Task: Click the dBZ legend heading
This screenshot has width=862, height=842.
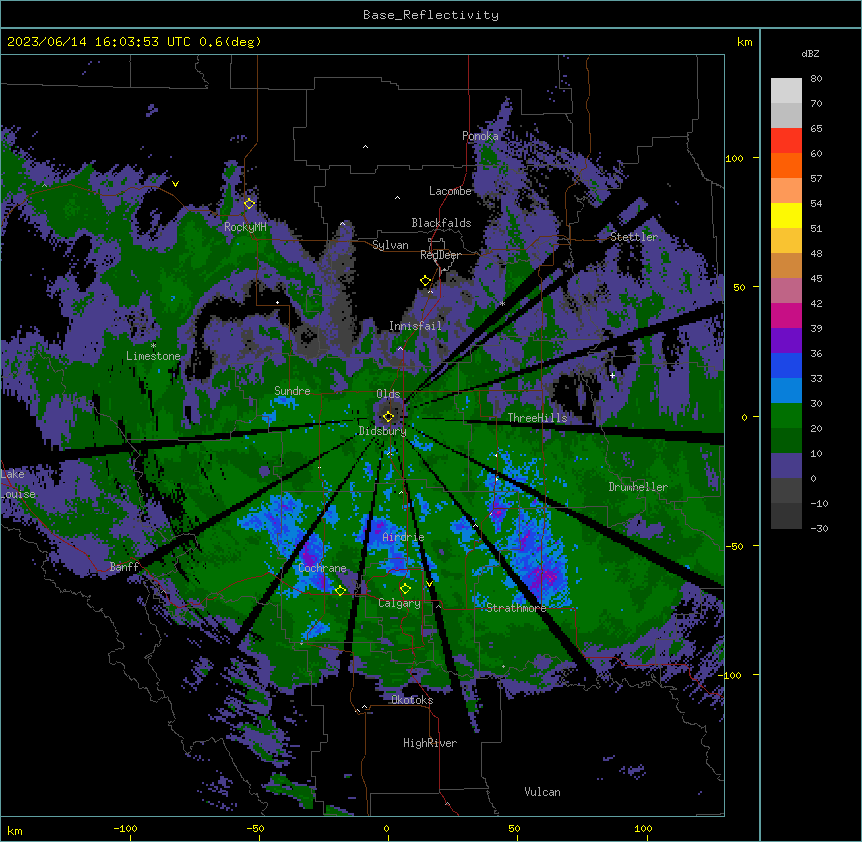Action: pos(810,53)
